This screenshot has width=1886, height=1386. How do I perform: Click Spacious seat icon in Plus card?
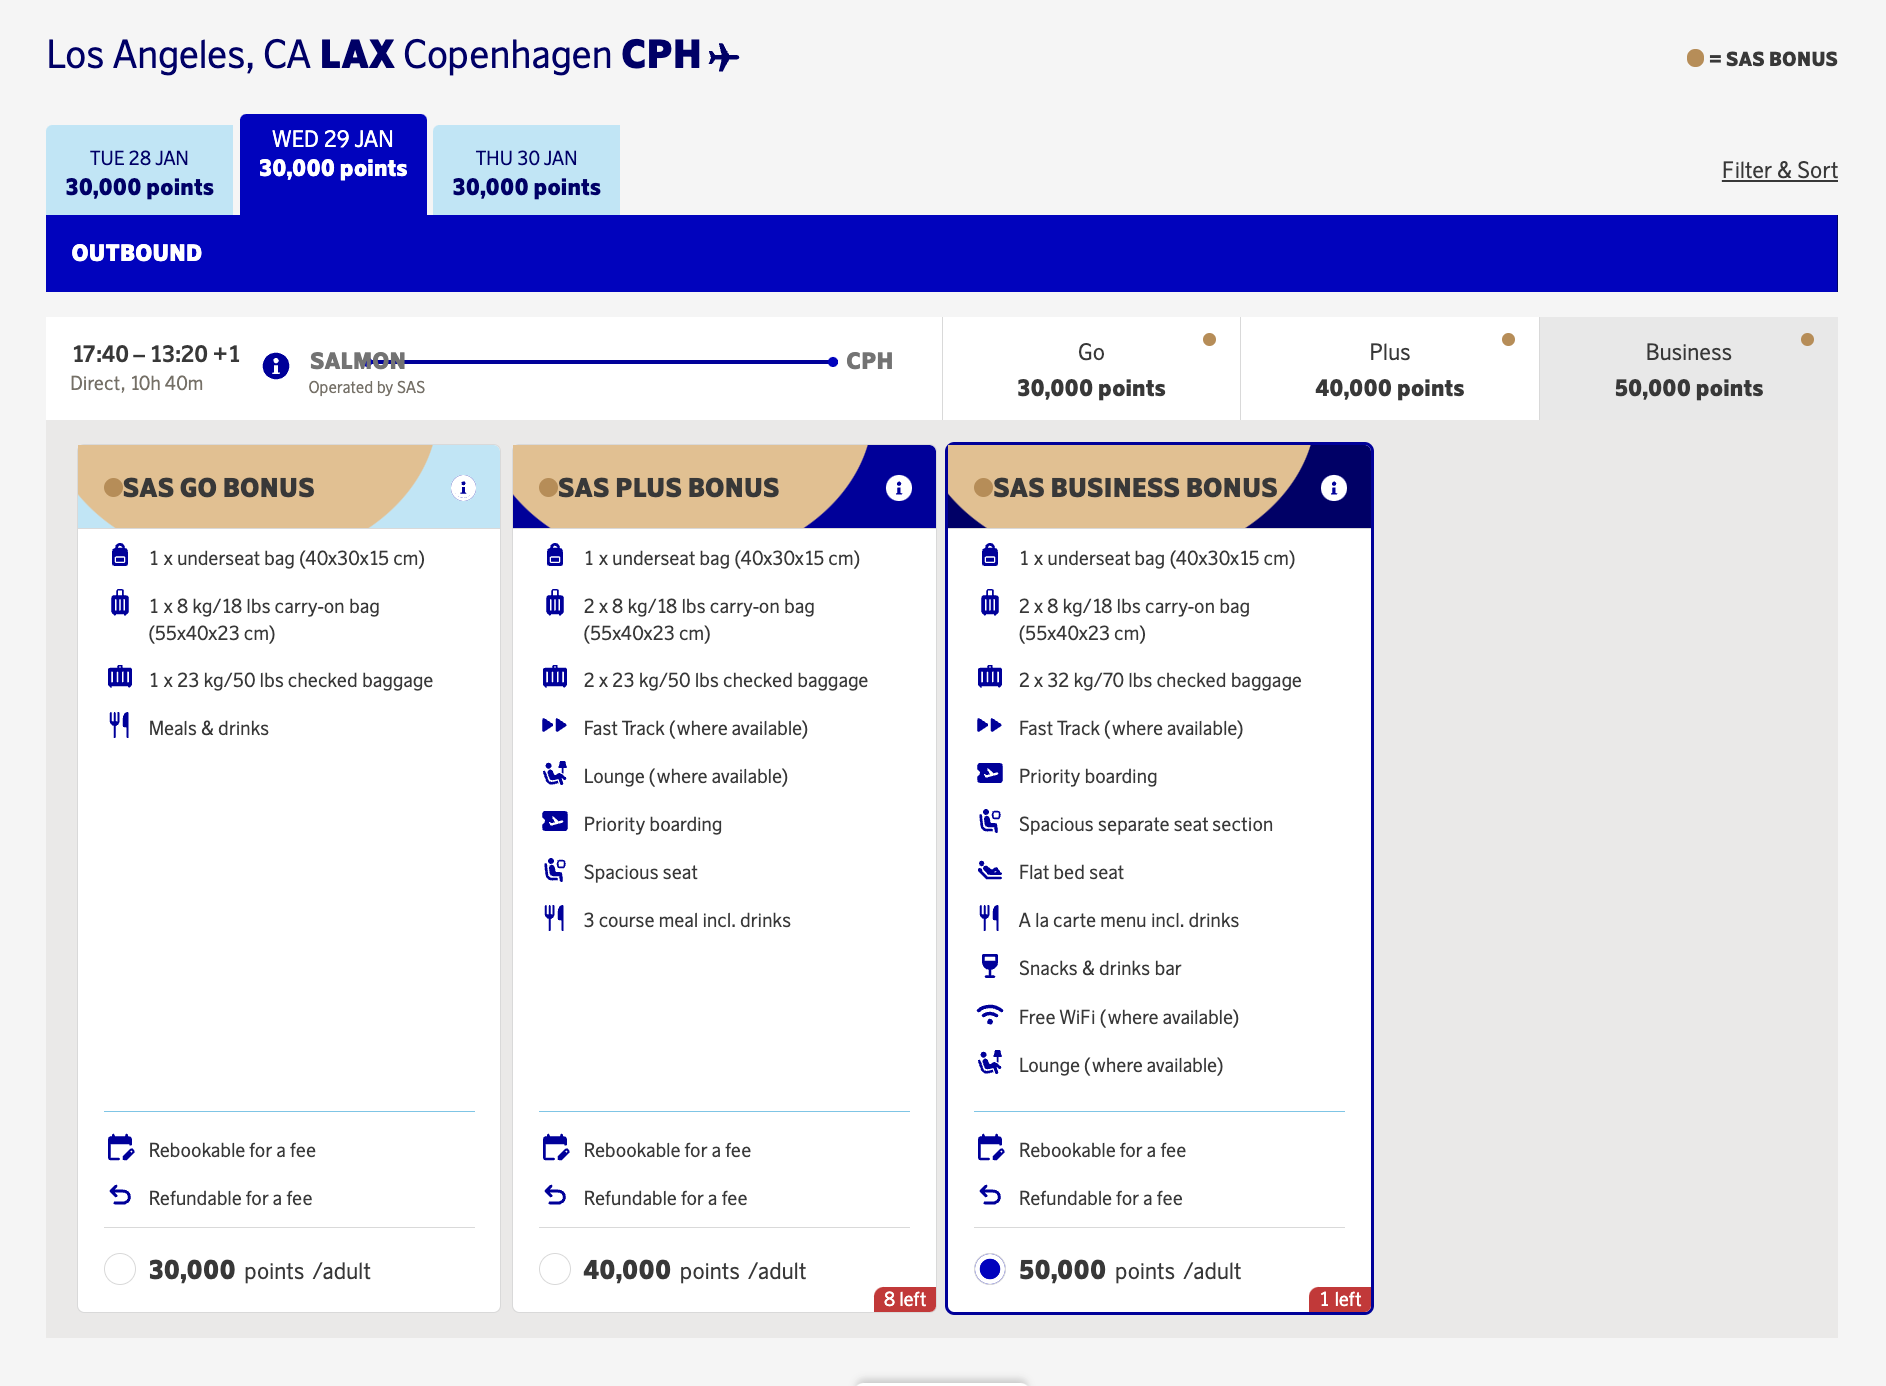[x=555, y=870]
